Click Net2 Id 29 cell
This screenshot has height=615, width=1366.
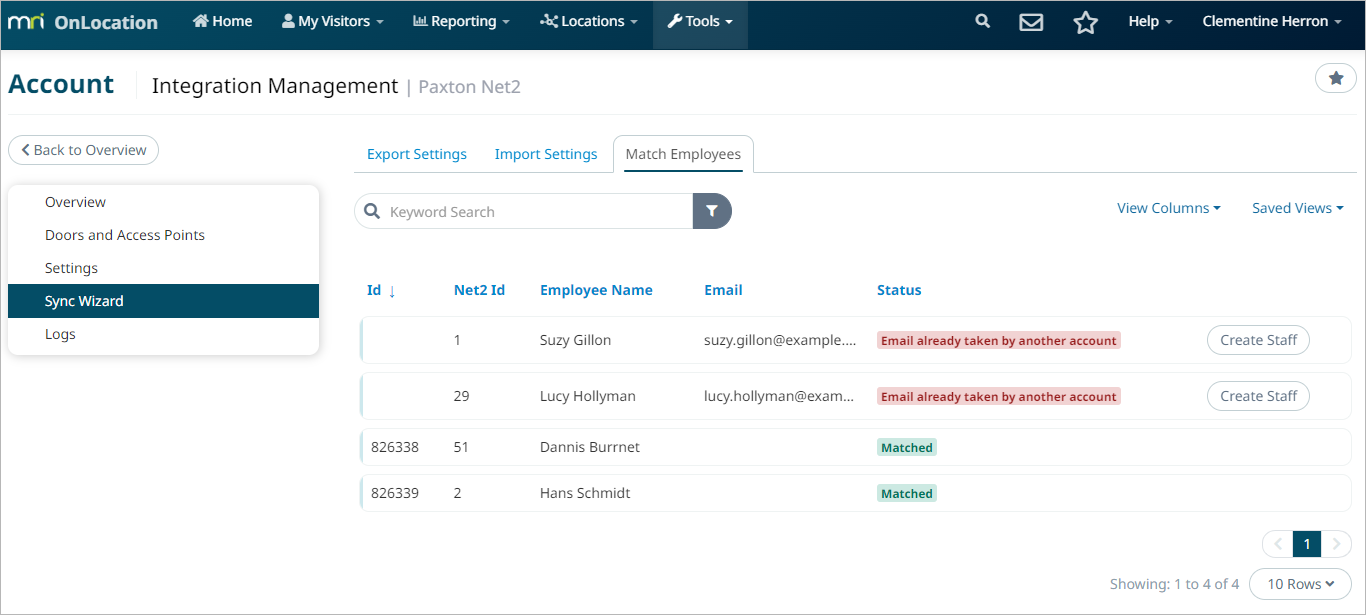tap(461, 396)
